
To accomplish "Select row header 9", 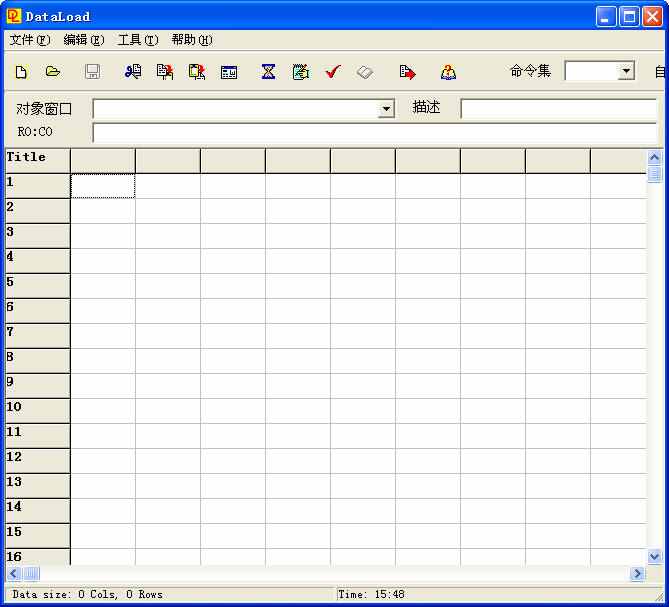I will (38, 385).
